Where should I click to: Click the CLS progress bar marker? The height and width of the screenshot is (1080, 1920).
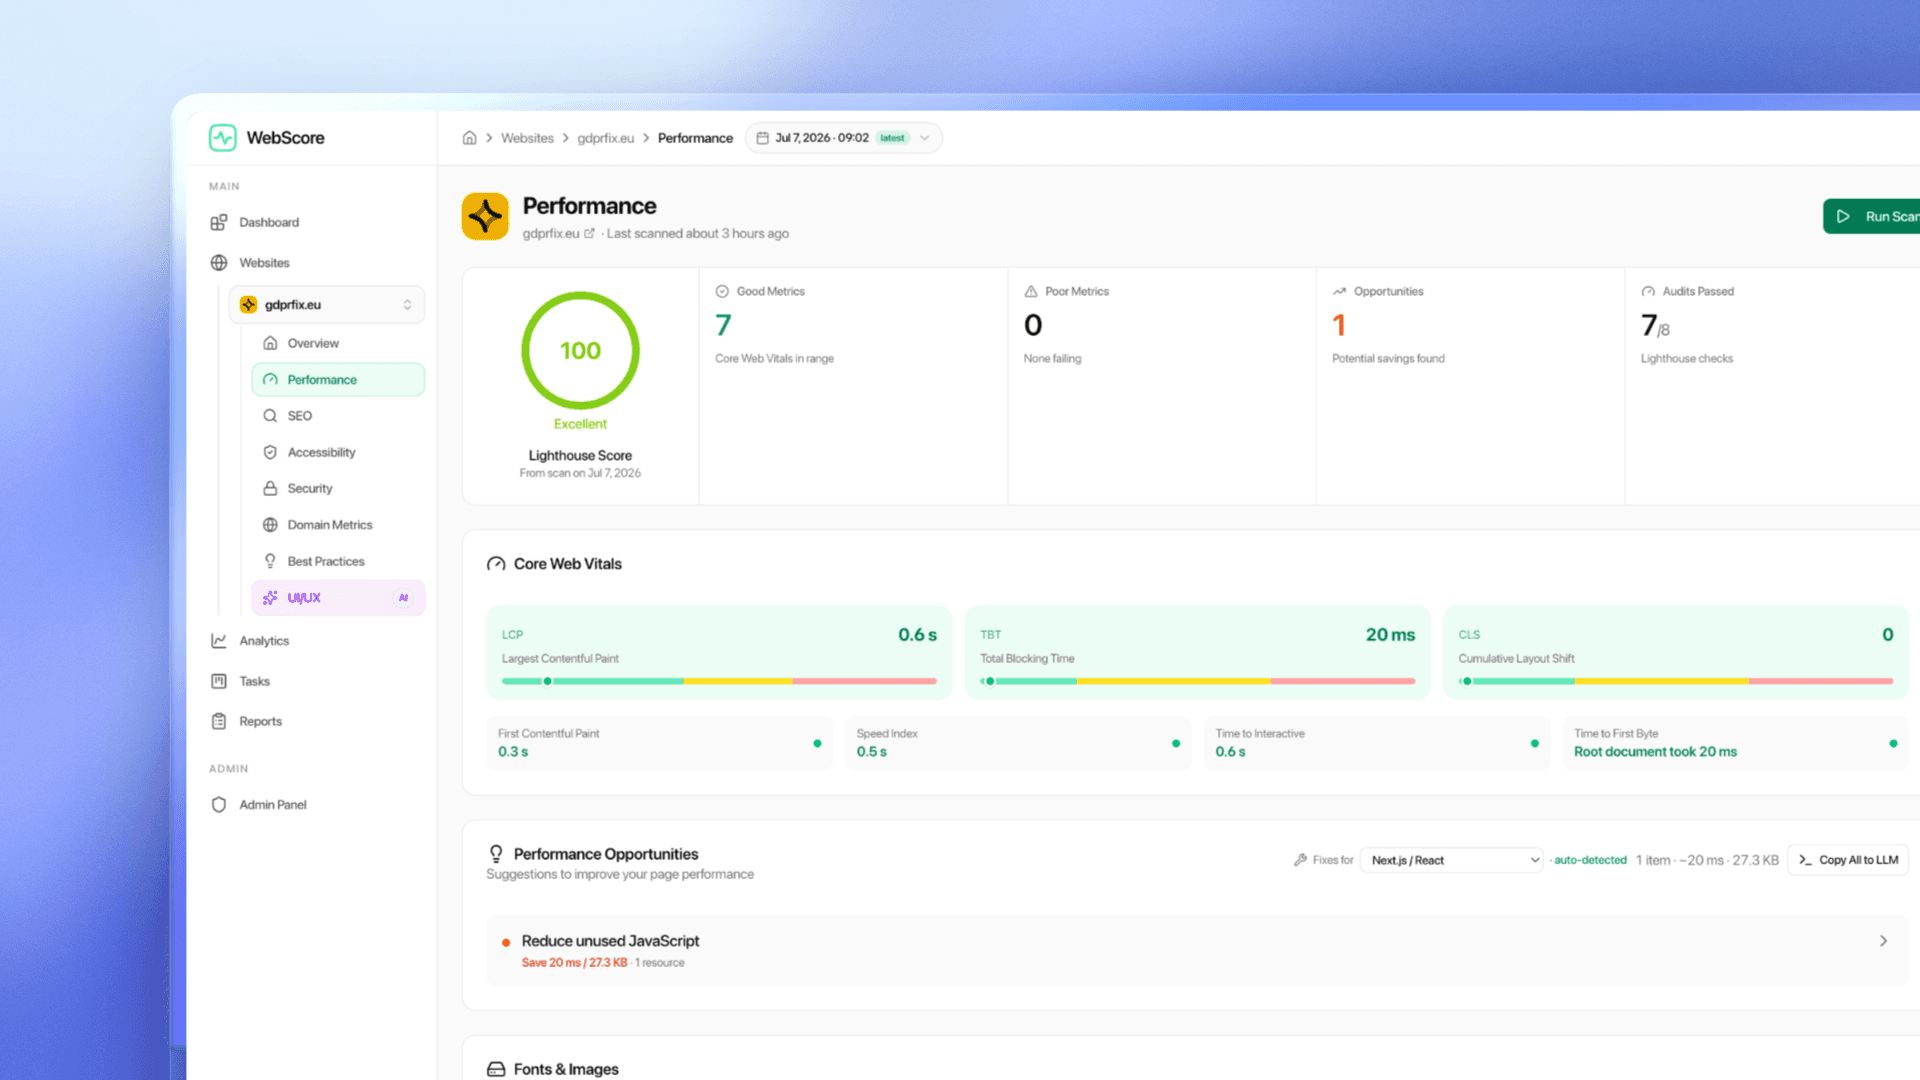(1467, 681)
